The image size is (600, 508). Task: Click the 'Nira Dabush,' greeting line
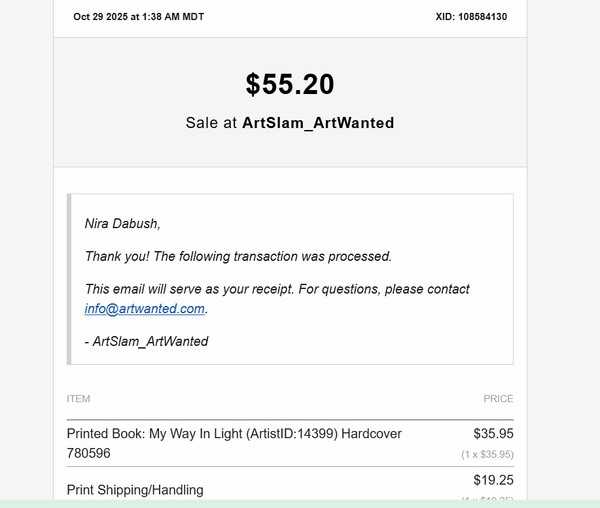click(122, 223)
